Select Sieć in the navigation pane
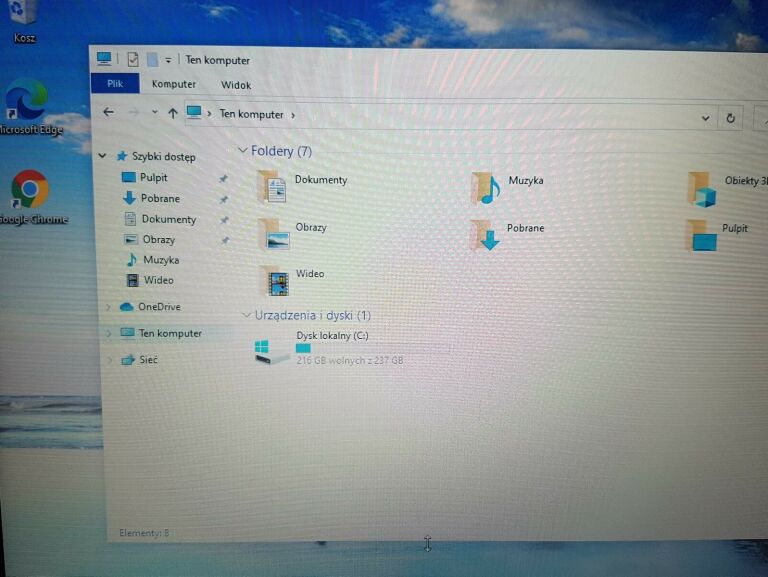768x577 pixels. 148,359
